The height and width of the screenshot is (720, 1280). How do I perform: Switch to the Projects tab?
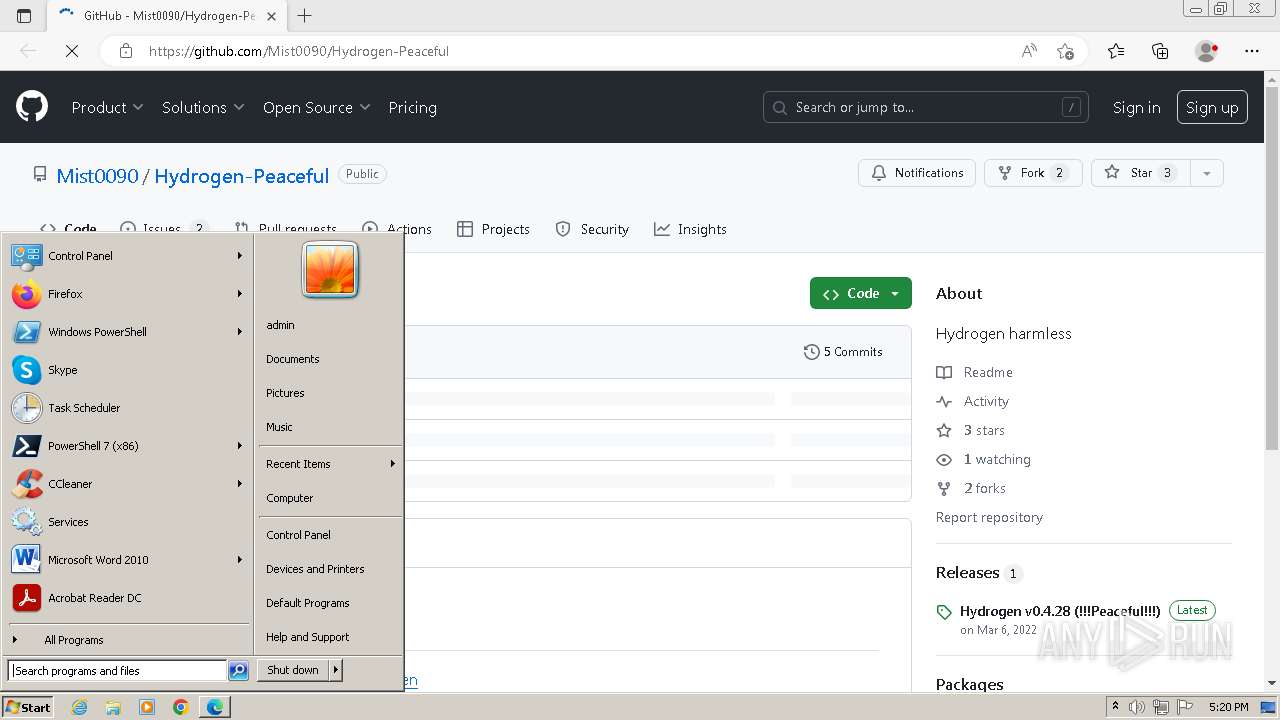[x=493, y=229]
